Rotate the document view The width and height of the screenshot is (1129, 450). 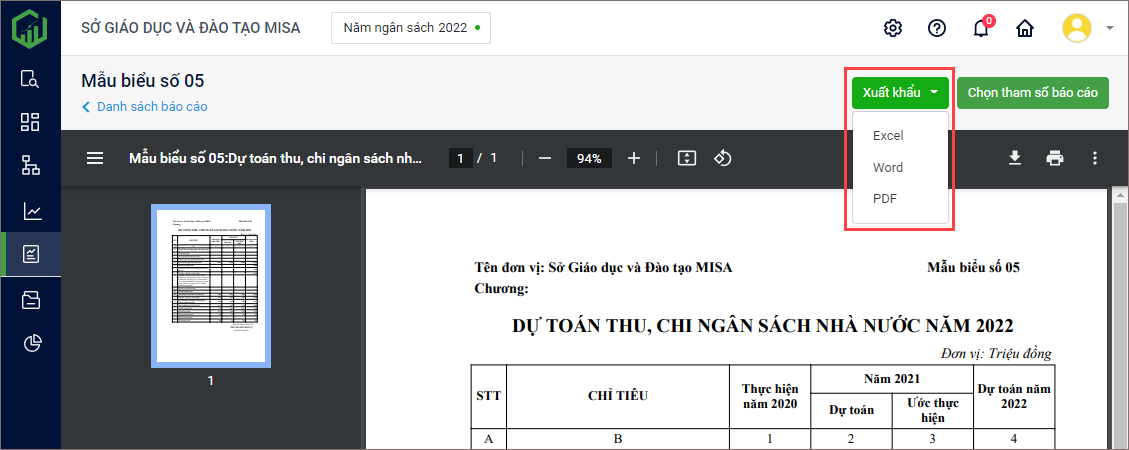(x=724, y=158)
